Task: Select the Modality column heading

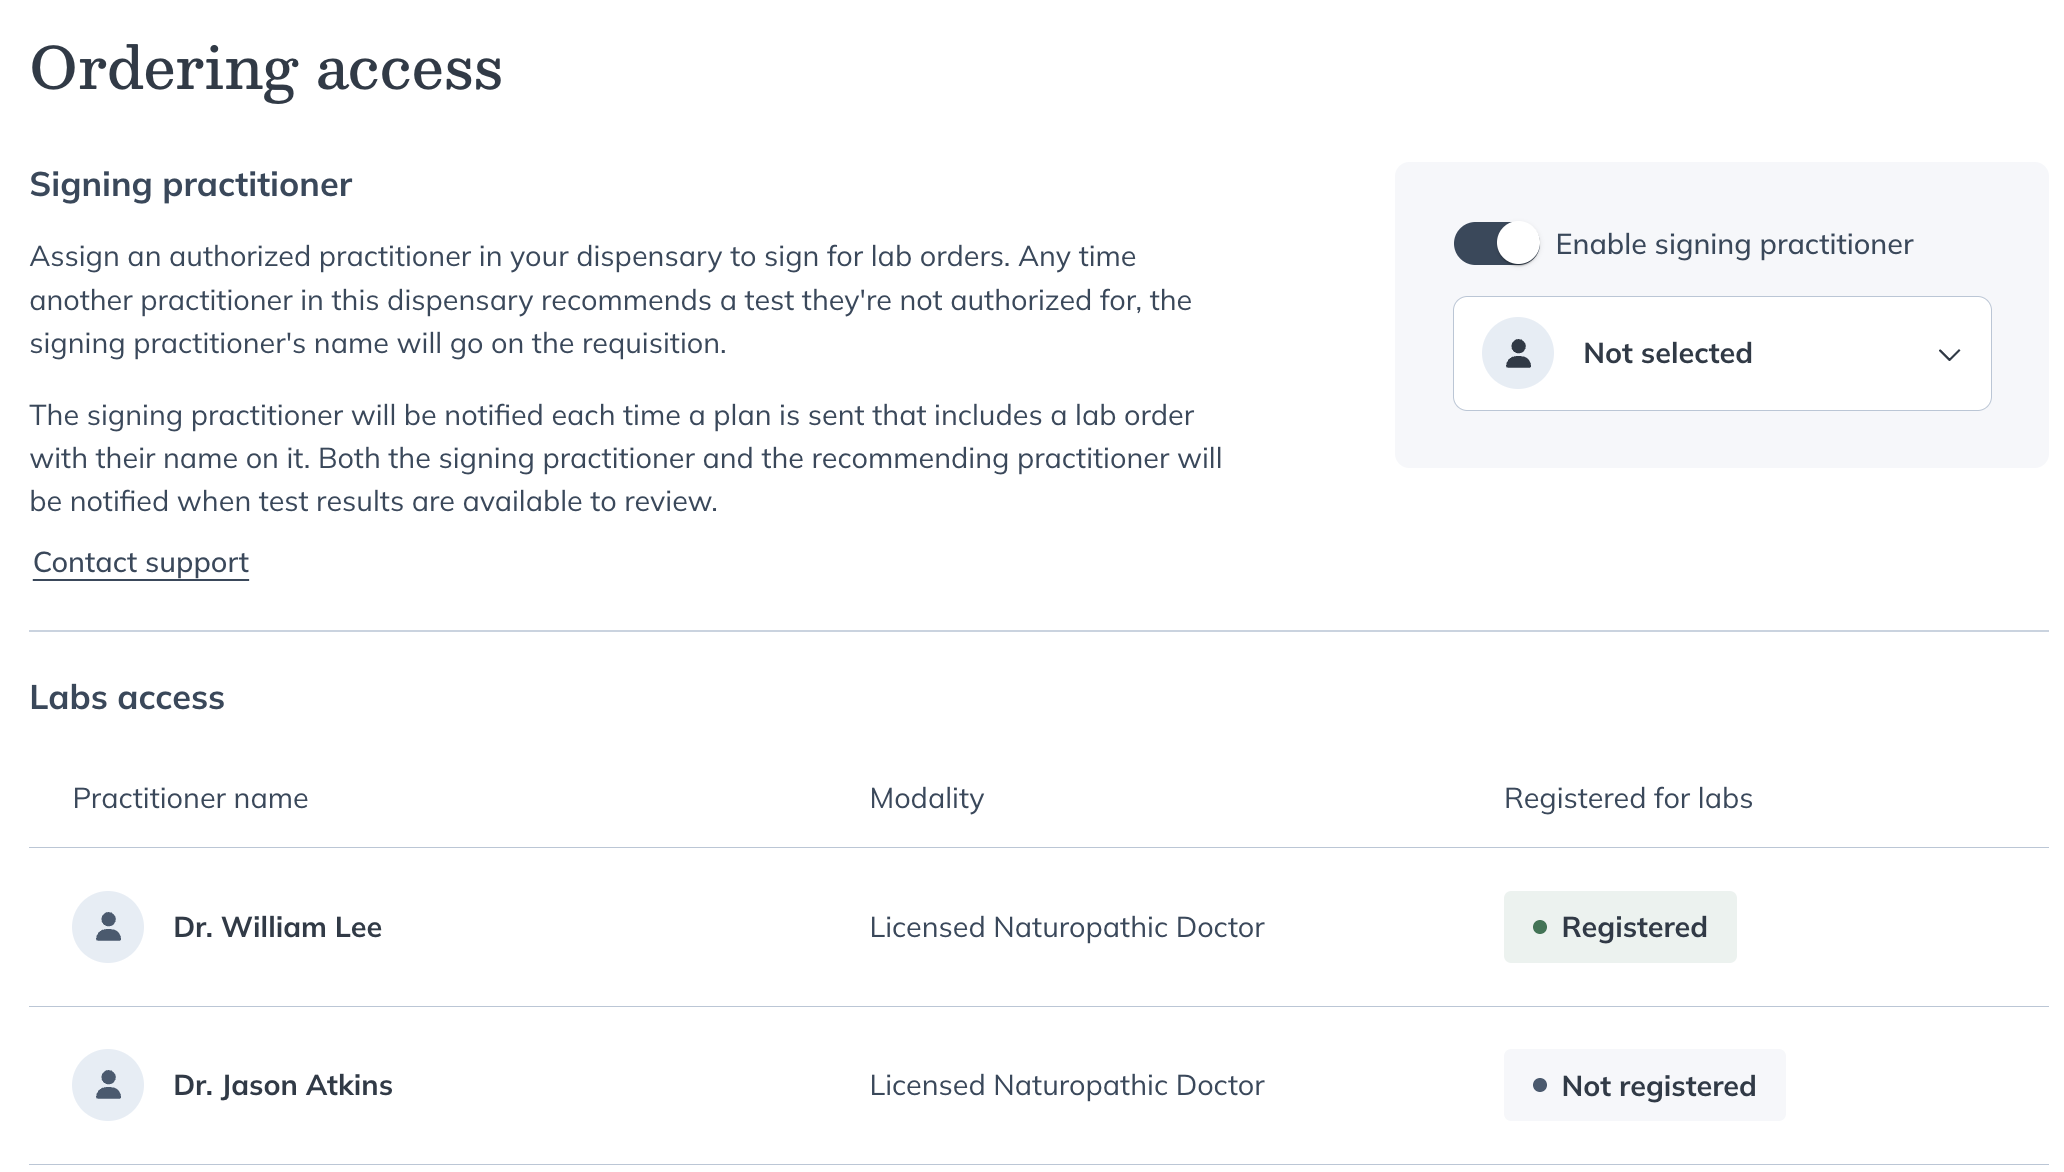Action: click(x=926, y=798)
